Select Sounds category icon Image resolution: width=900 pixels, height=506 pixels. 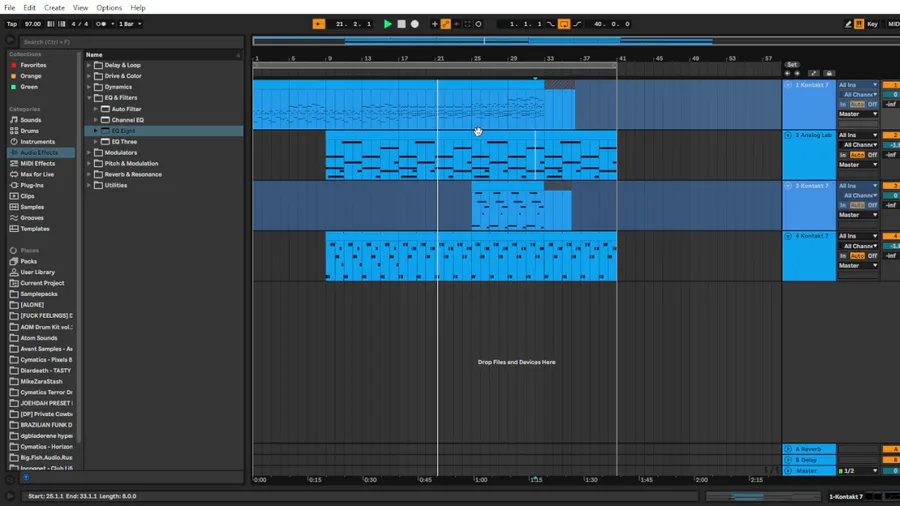point(14,120)
